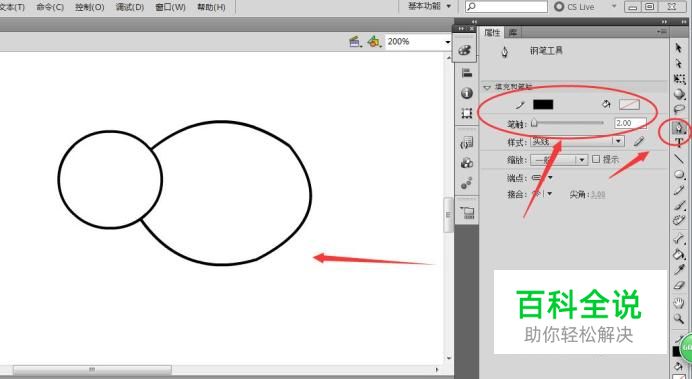Screen dimensions: 692x379
Task: Switch to the Properties (属性) tab
Action: coord(492,32)
